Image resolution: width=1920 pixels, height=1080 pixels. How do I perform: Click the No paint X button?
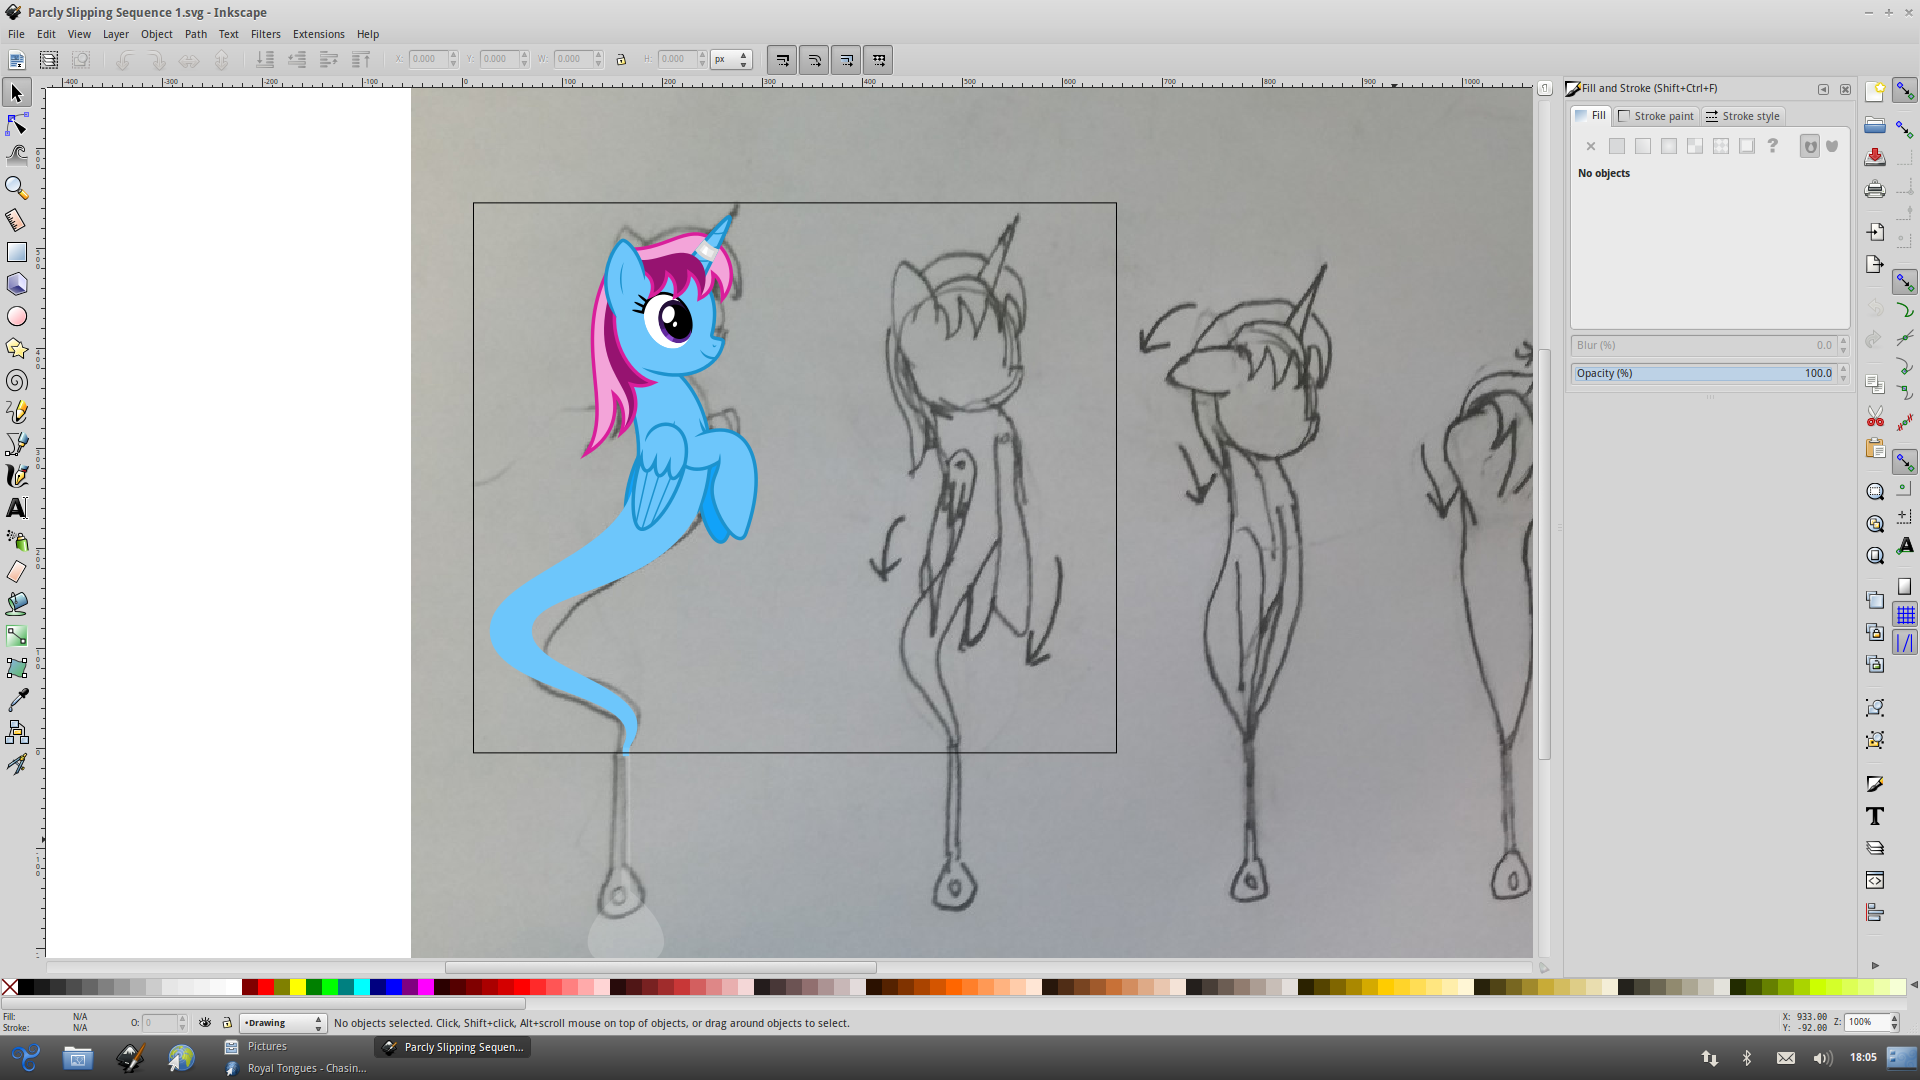point(1591,146)
